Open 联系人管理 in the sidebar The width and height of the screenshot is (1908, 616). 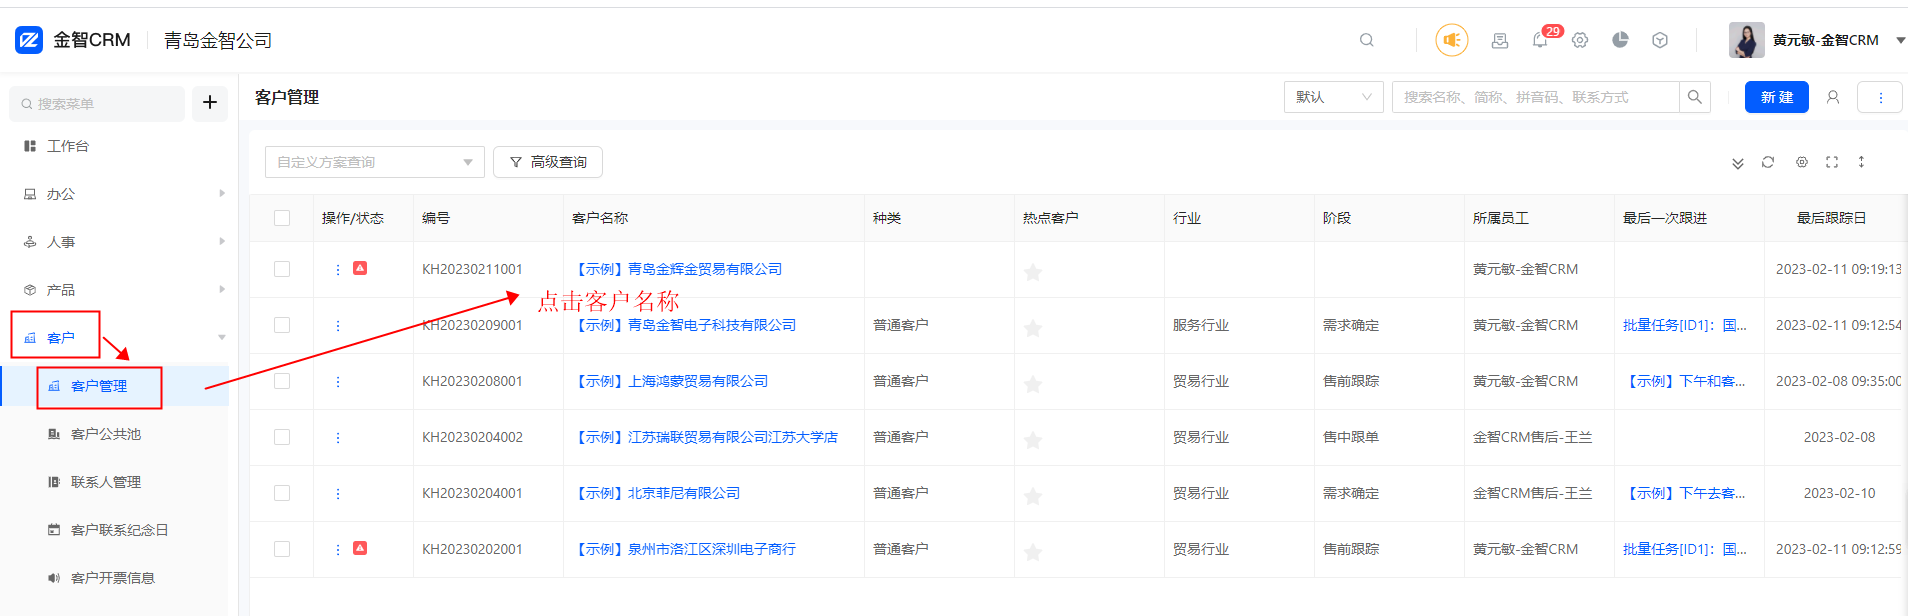point(106,482)
